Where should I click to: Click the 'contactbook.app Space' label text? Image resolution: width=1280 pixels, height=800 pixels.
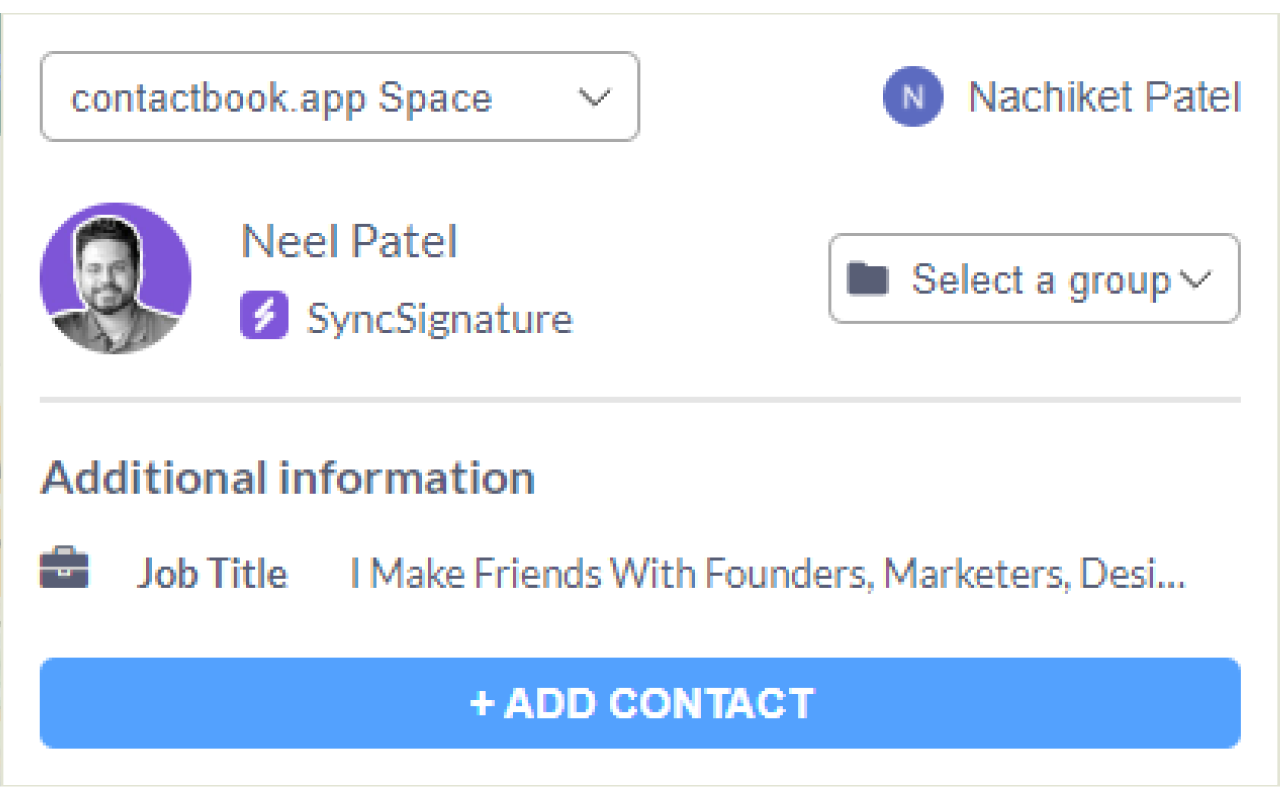coord(282,98)
